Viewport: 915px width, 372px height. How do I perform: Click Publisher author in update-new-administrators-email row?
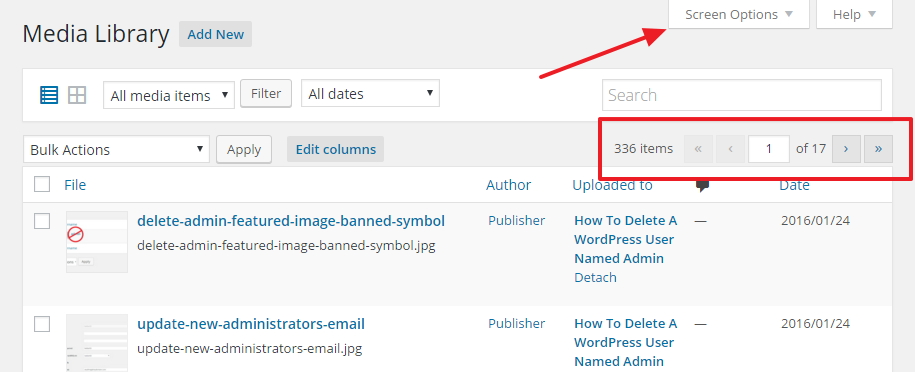click(516, 323)
